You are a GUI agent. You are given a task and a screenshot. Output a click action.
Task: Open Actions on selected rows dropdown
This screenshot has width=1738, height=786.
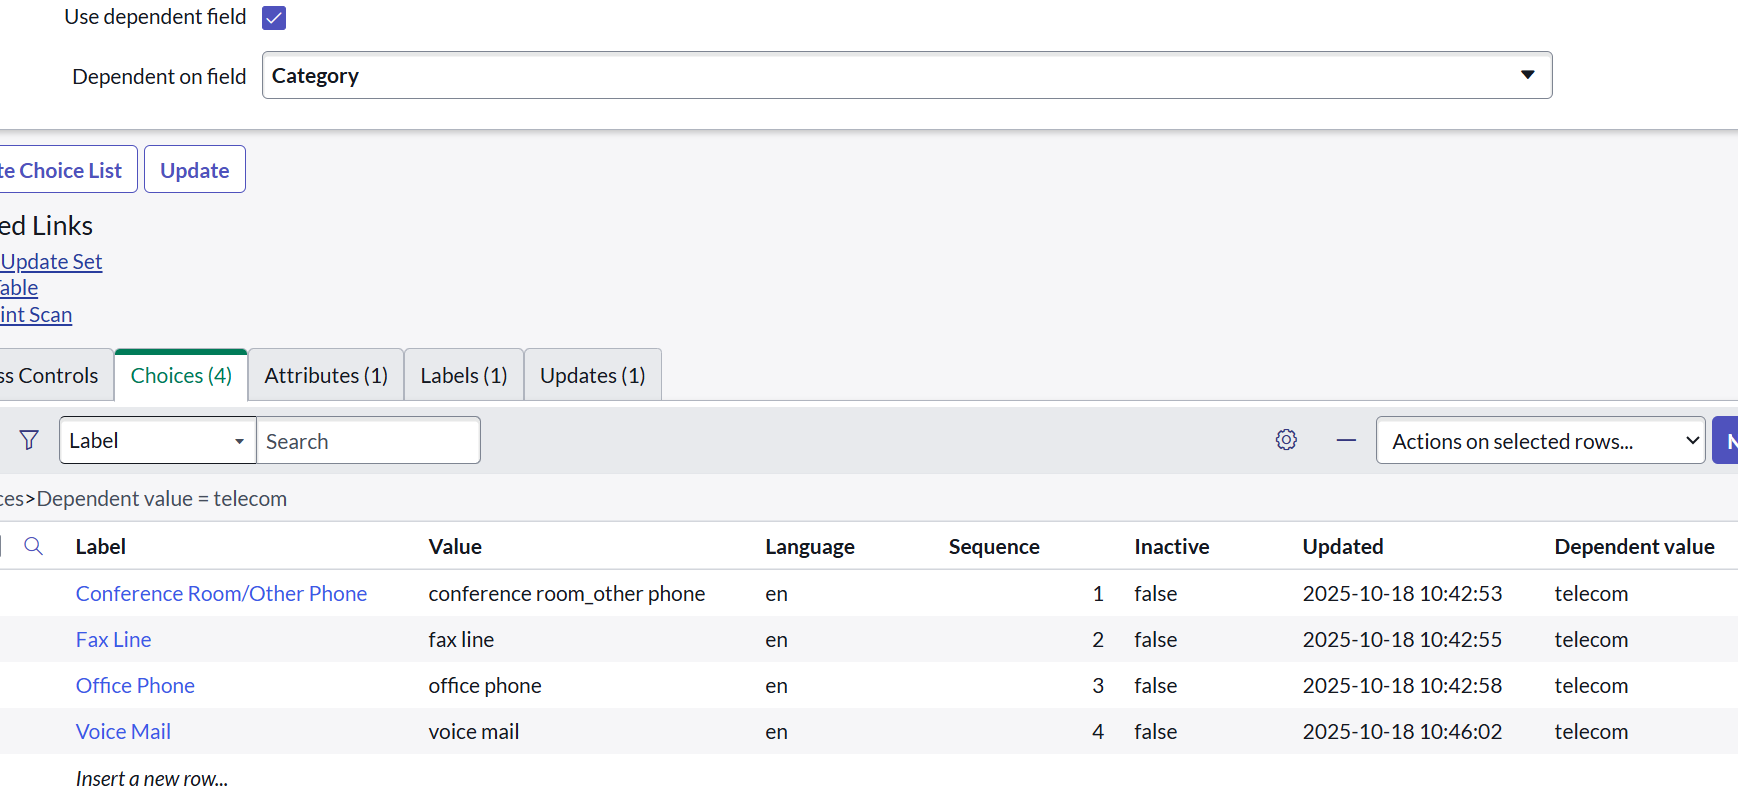coord(1540,441)
